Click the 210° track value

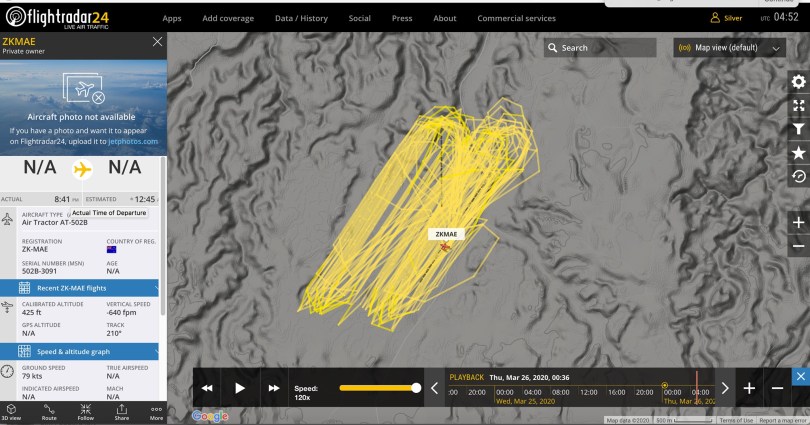(x=114, y=333)
